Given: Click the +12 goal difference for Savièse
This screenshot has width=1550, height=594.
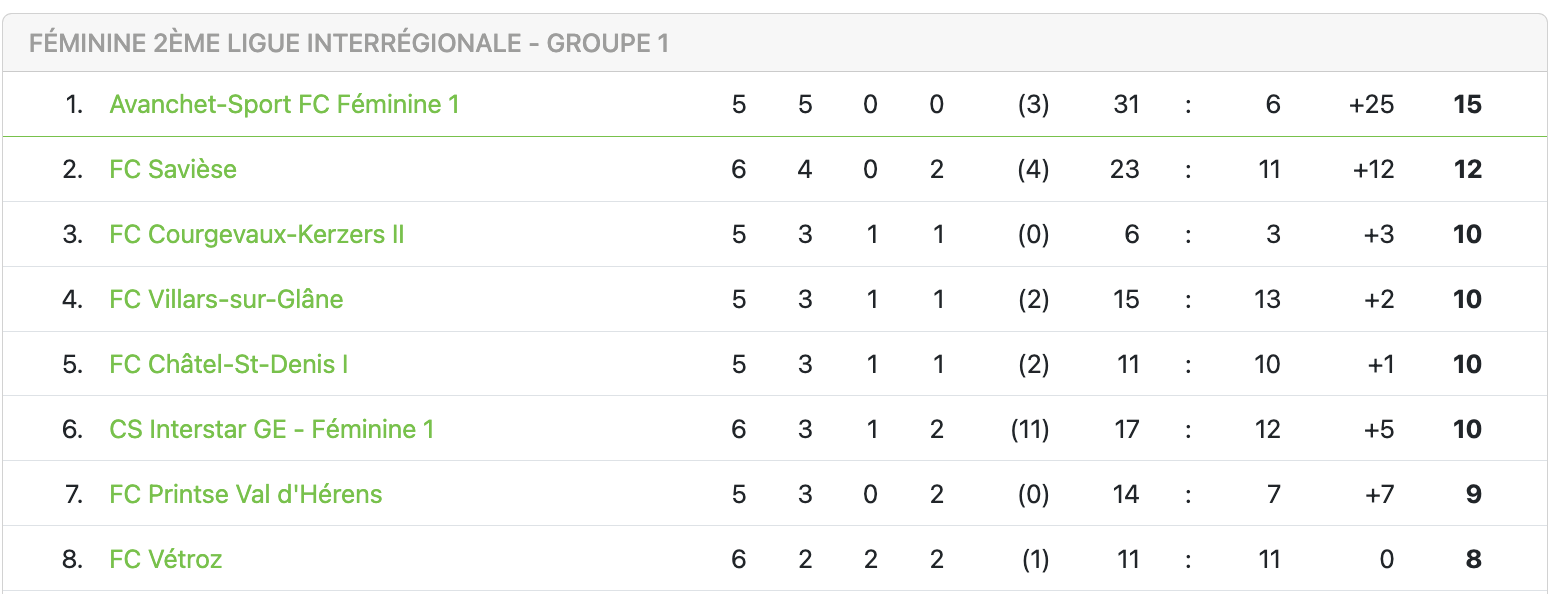Looking at the screenshot, I should point(1373,169).
